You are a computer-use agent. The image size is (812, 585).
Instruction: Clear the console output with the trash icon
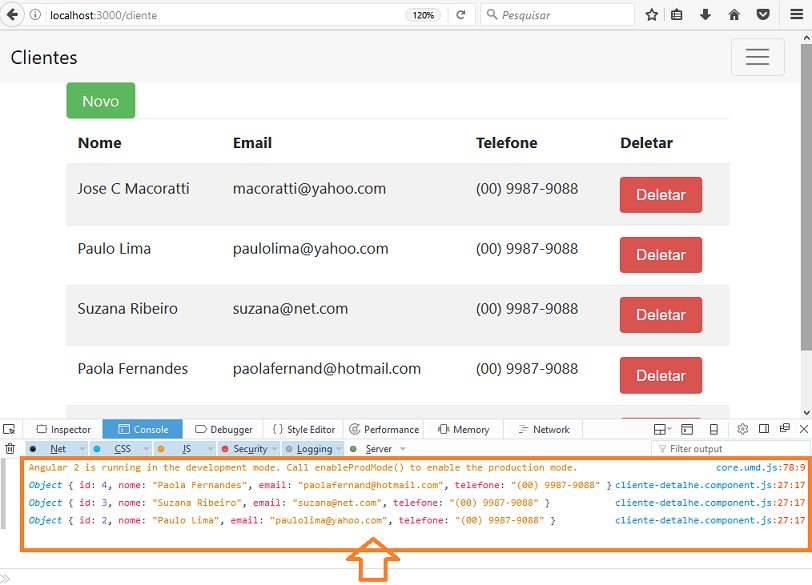[10, 448]
